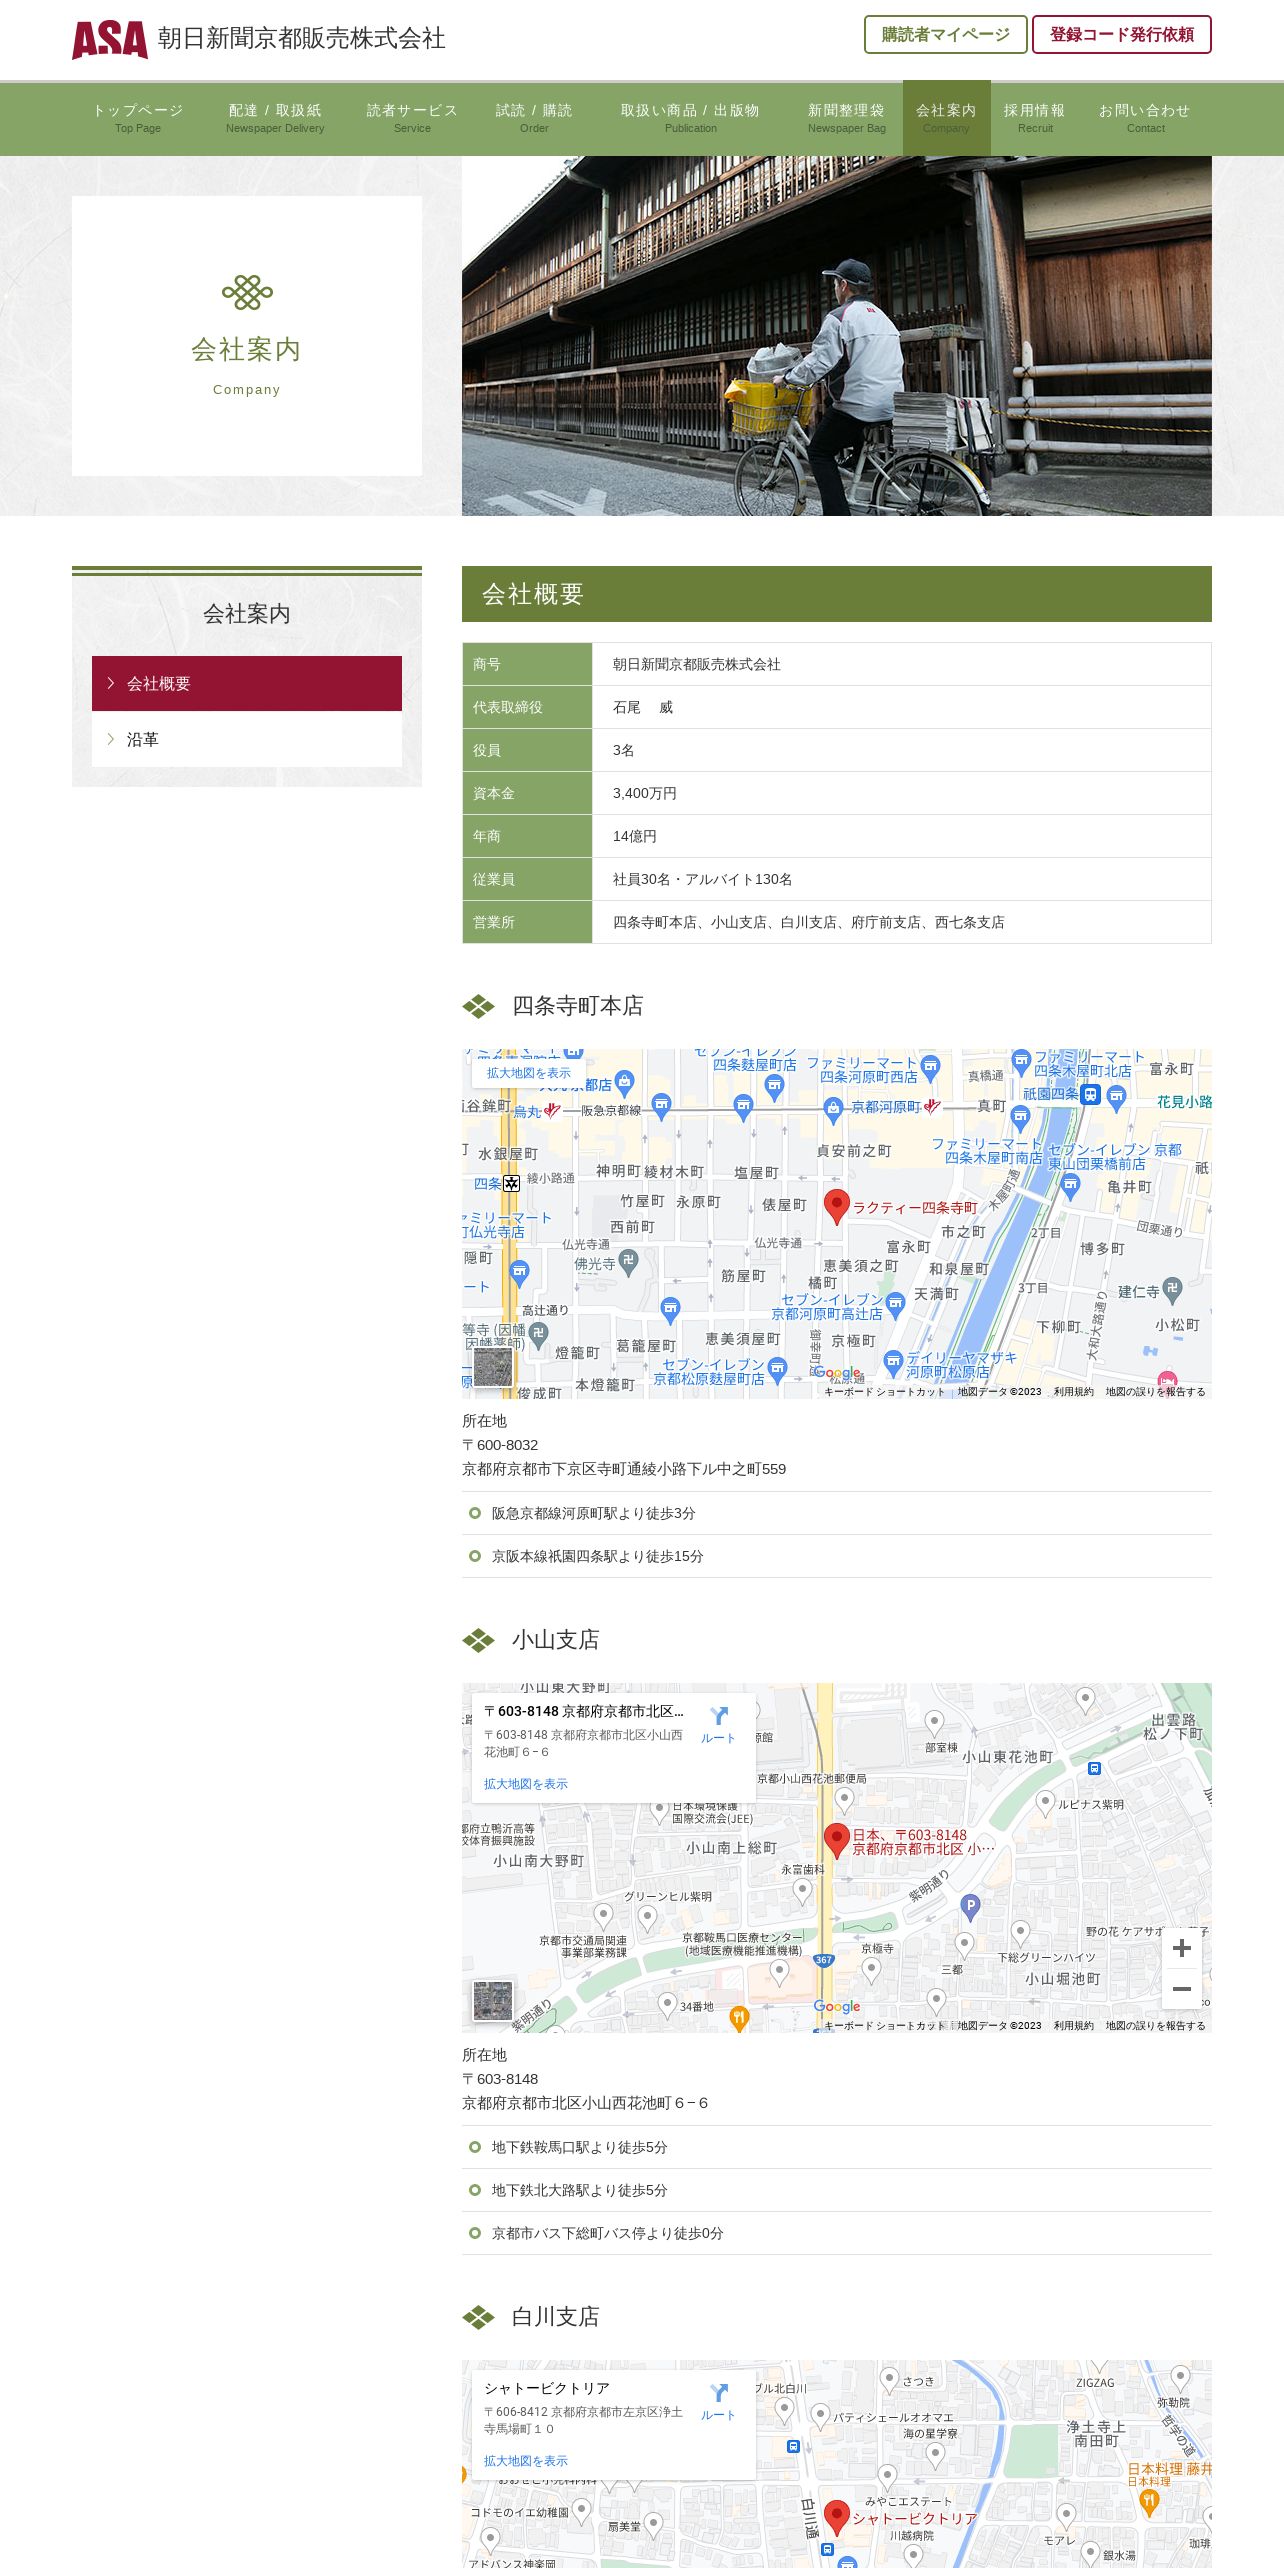Click hero photo of newspaper delivery
Screen dimensions: 1284x2568
click(837, 336)
